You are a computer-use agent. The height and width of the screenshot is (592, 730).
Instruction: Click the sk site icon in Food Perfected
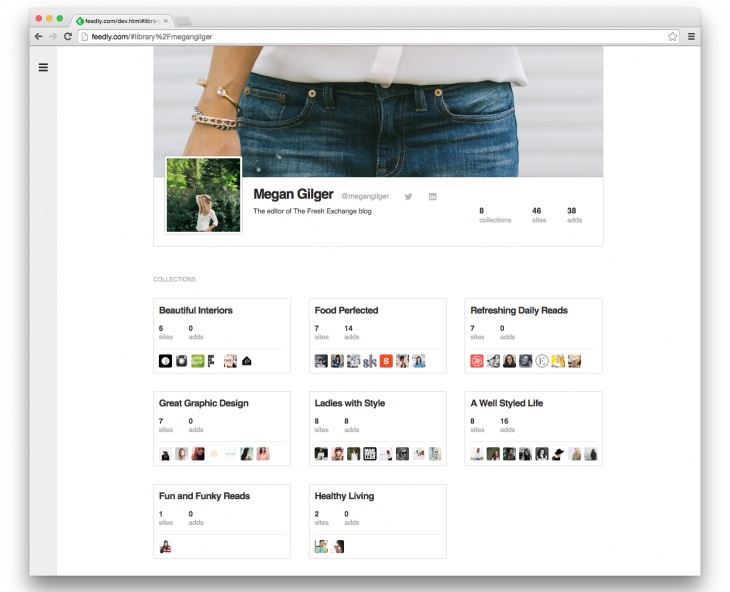tap(370, 361)
